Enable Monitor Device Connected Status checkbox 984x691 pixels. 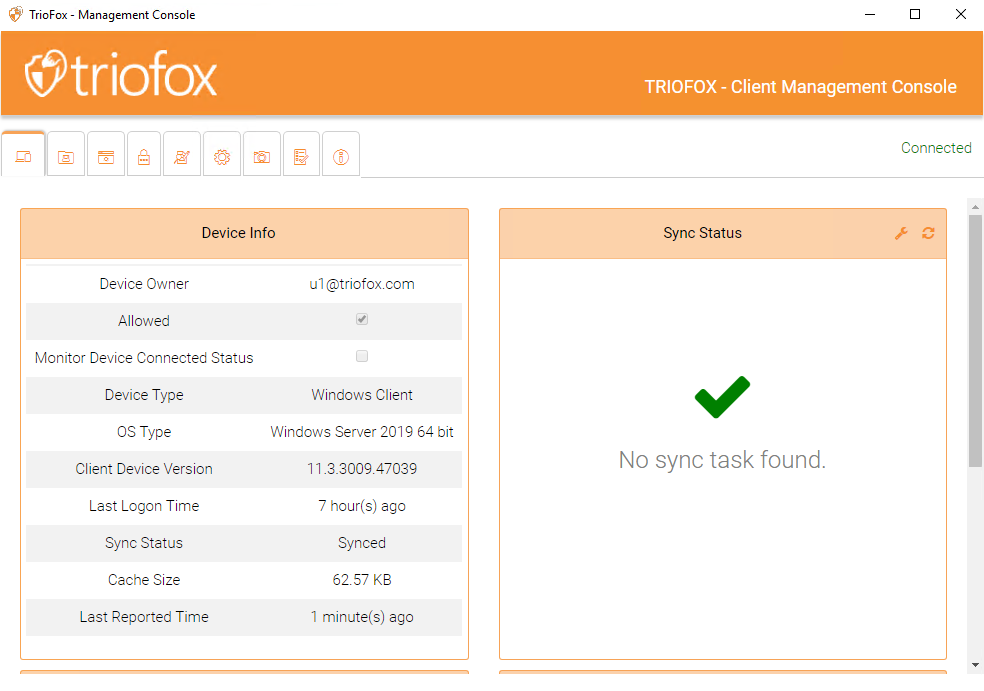point(362,356)
